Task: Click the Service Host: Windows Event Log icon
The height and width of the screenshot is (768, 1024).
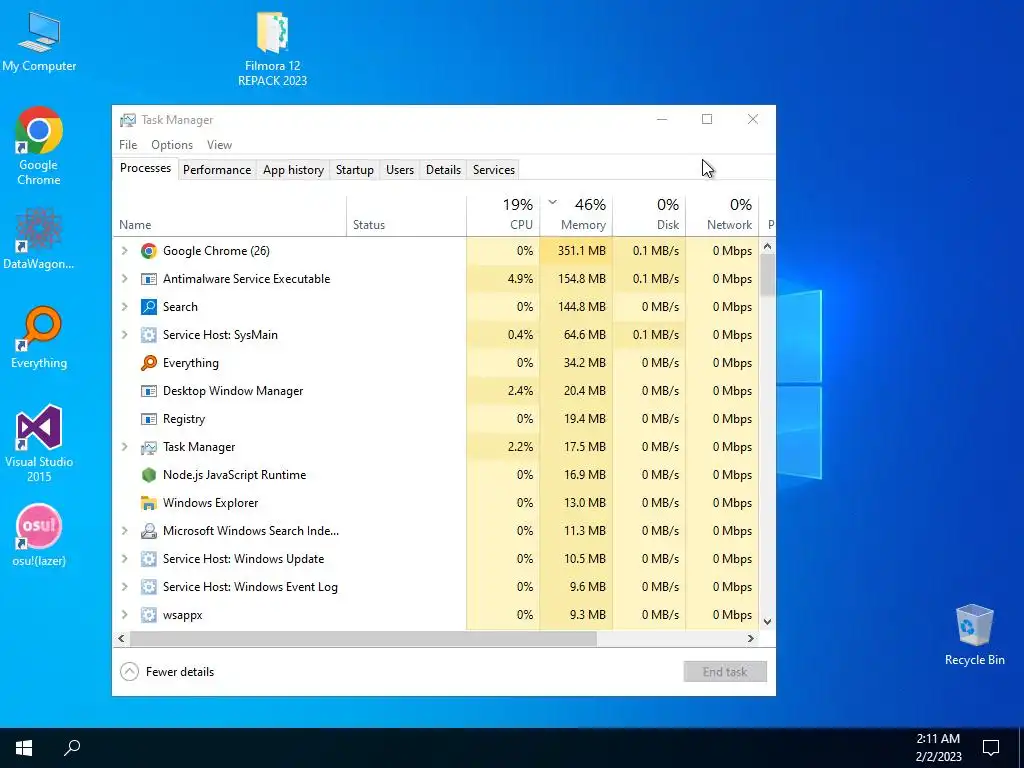Action: [149, 587]
